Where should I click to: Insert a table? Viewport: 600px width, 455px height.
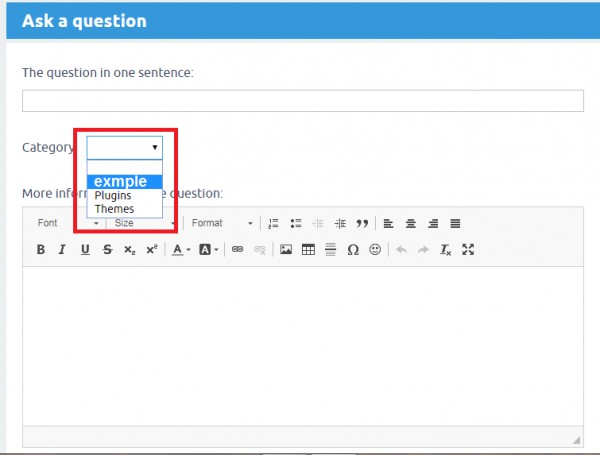[x=308, y=249]
